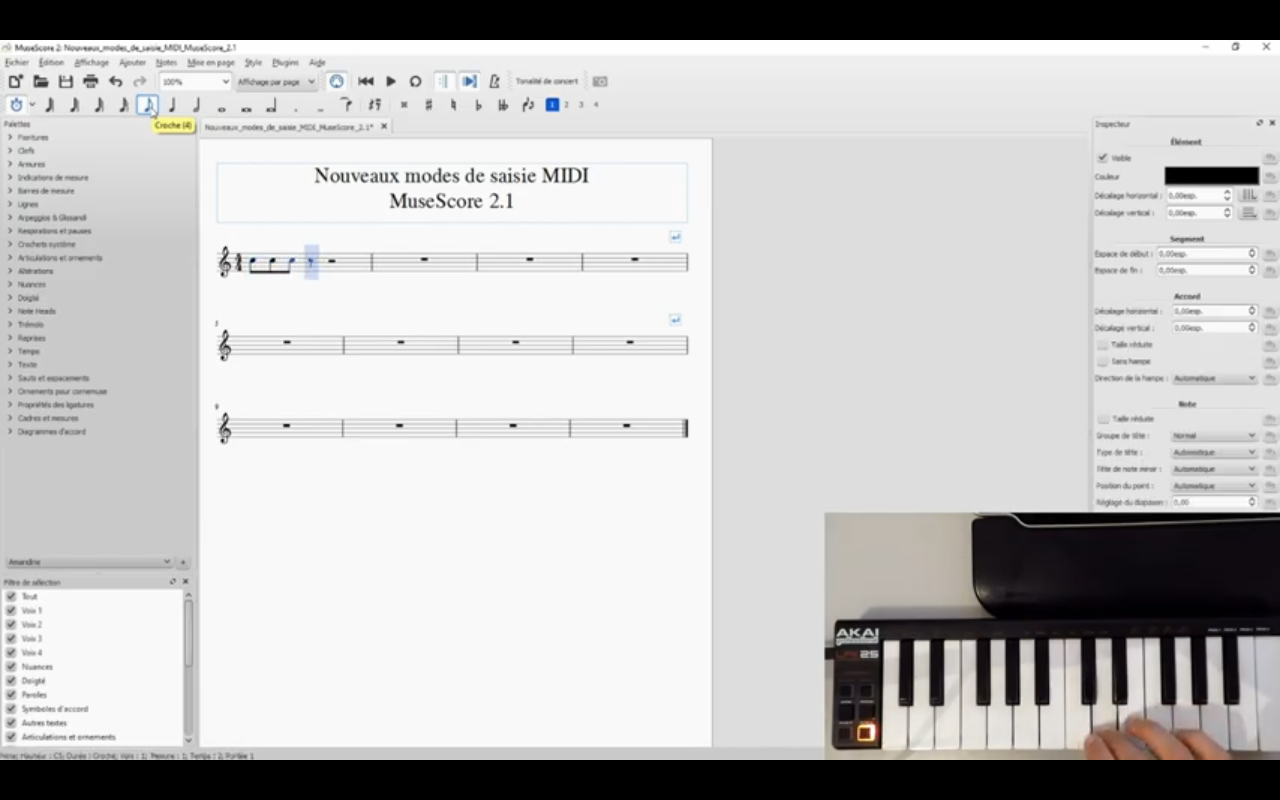
Task: Toggle loop playback icon
Action: coord(416,81)
